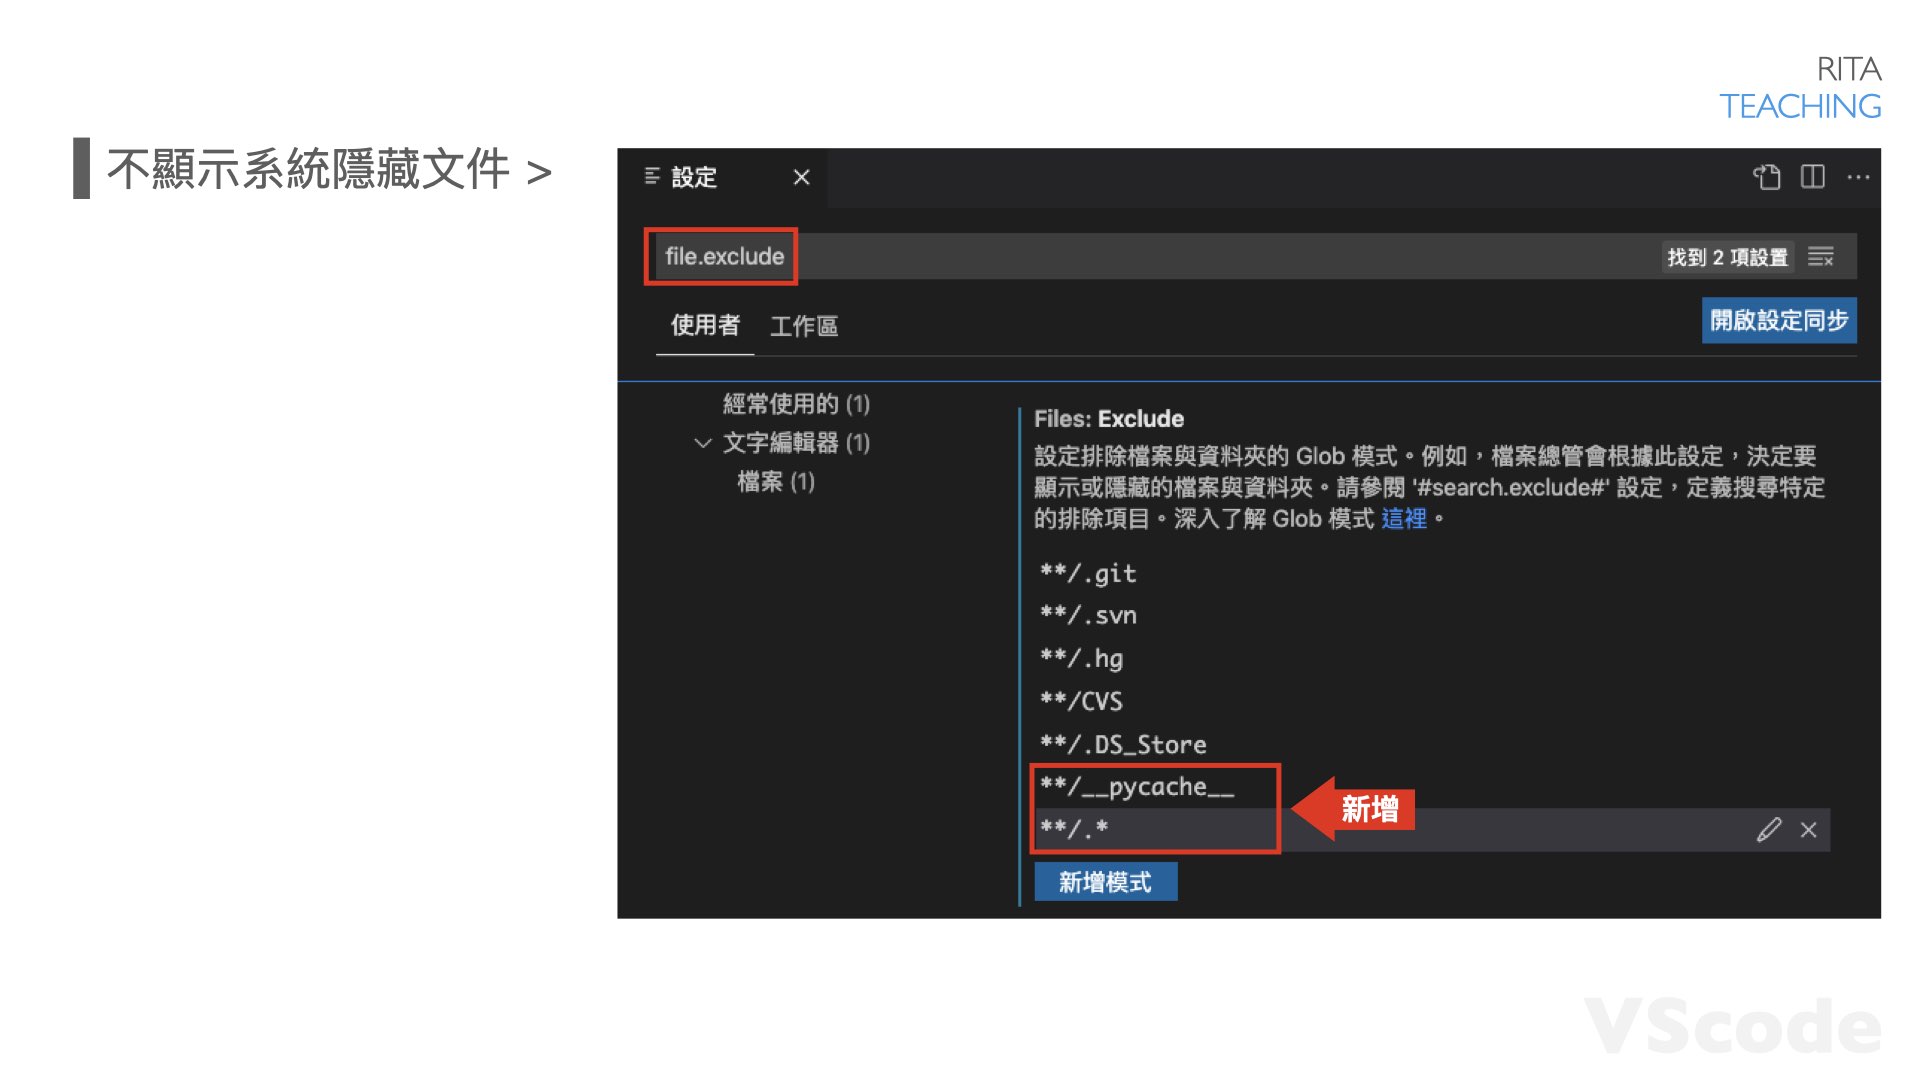Screen dimensions: 1920x1080
Task: Open the More Actions ellipsis menu
Action: [1858, 177]
